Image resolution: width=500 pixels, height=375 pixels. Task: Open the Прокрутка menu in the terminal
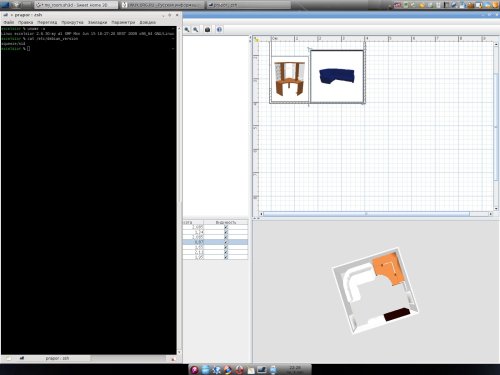coord(72,22)
